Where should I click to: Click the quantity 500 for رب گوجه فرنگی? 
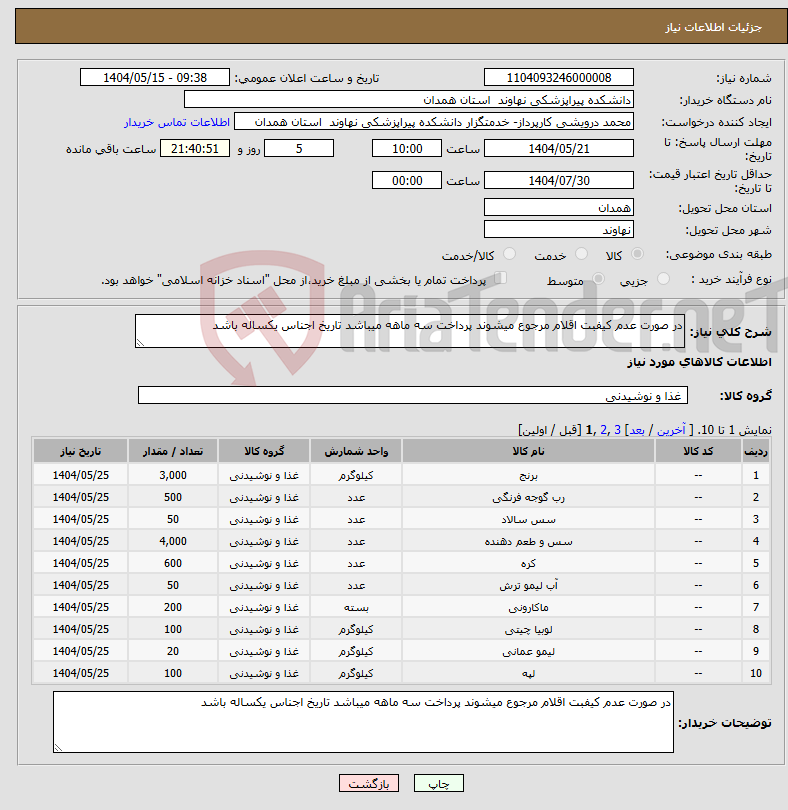tap(173, 497)
